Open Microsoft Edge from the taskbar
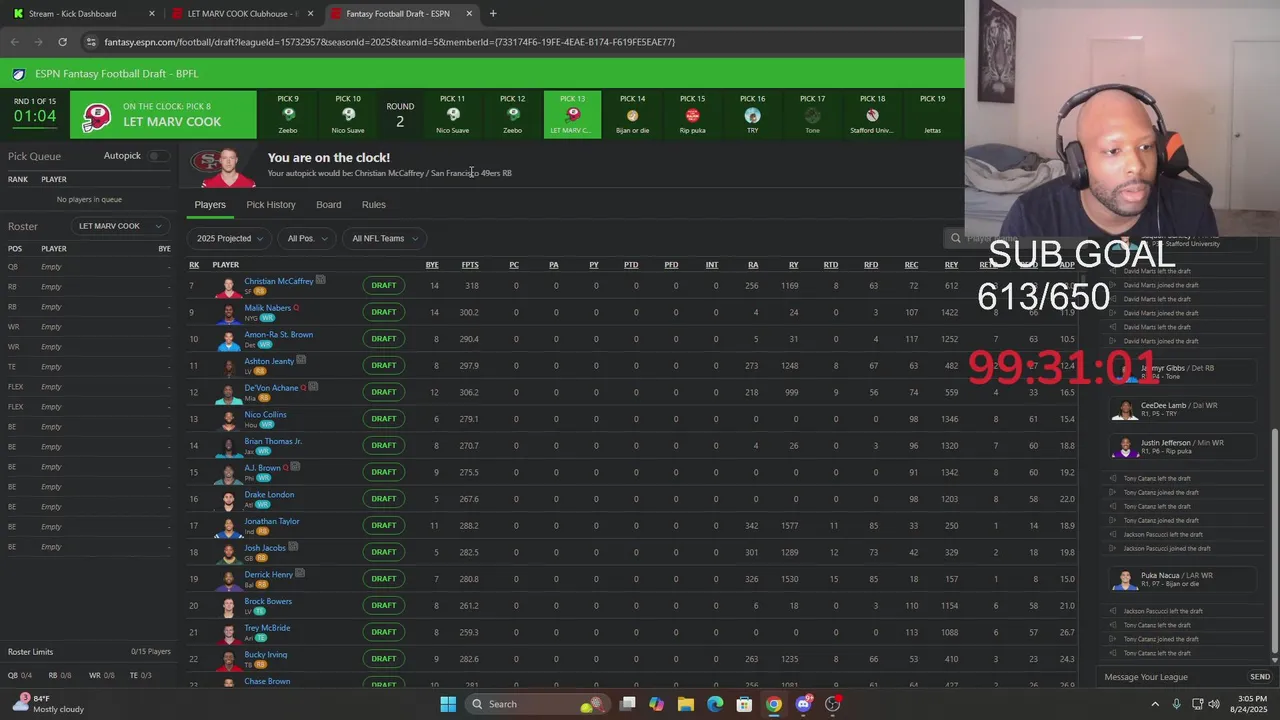 click(715, 704)
